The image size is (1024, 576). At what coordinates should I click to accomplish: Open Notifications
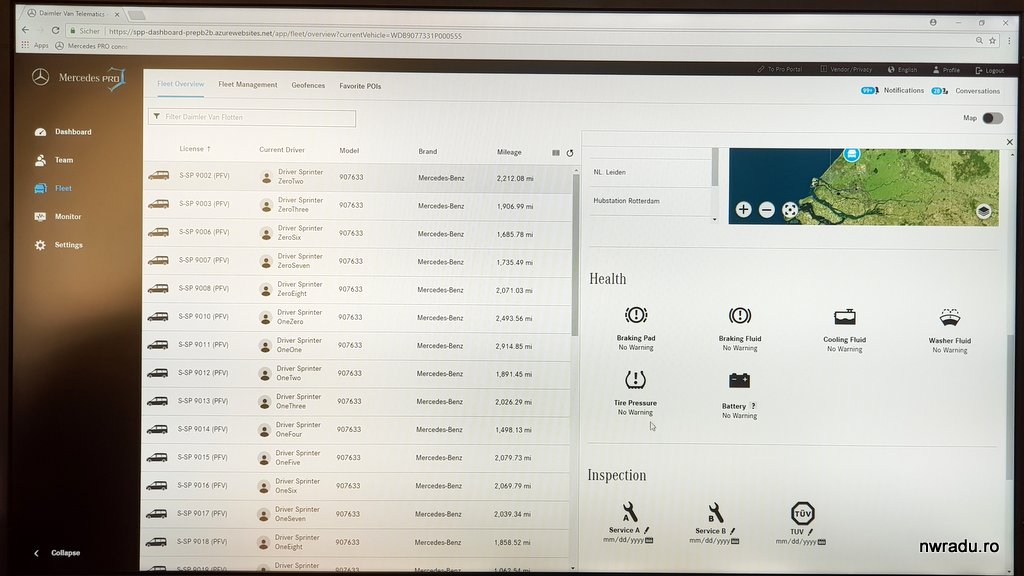(x=893, y=91)
